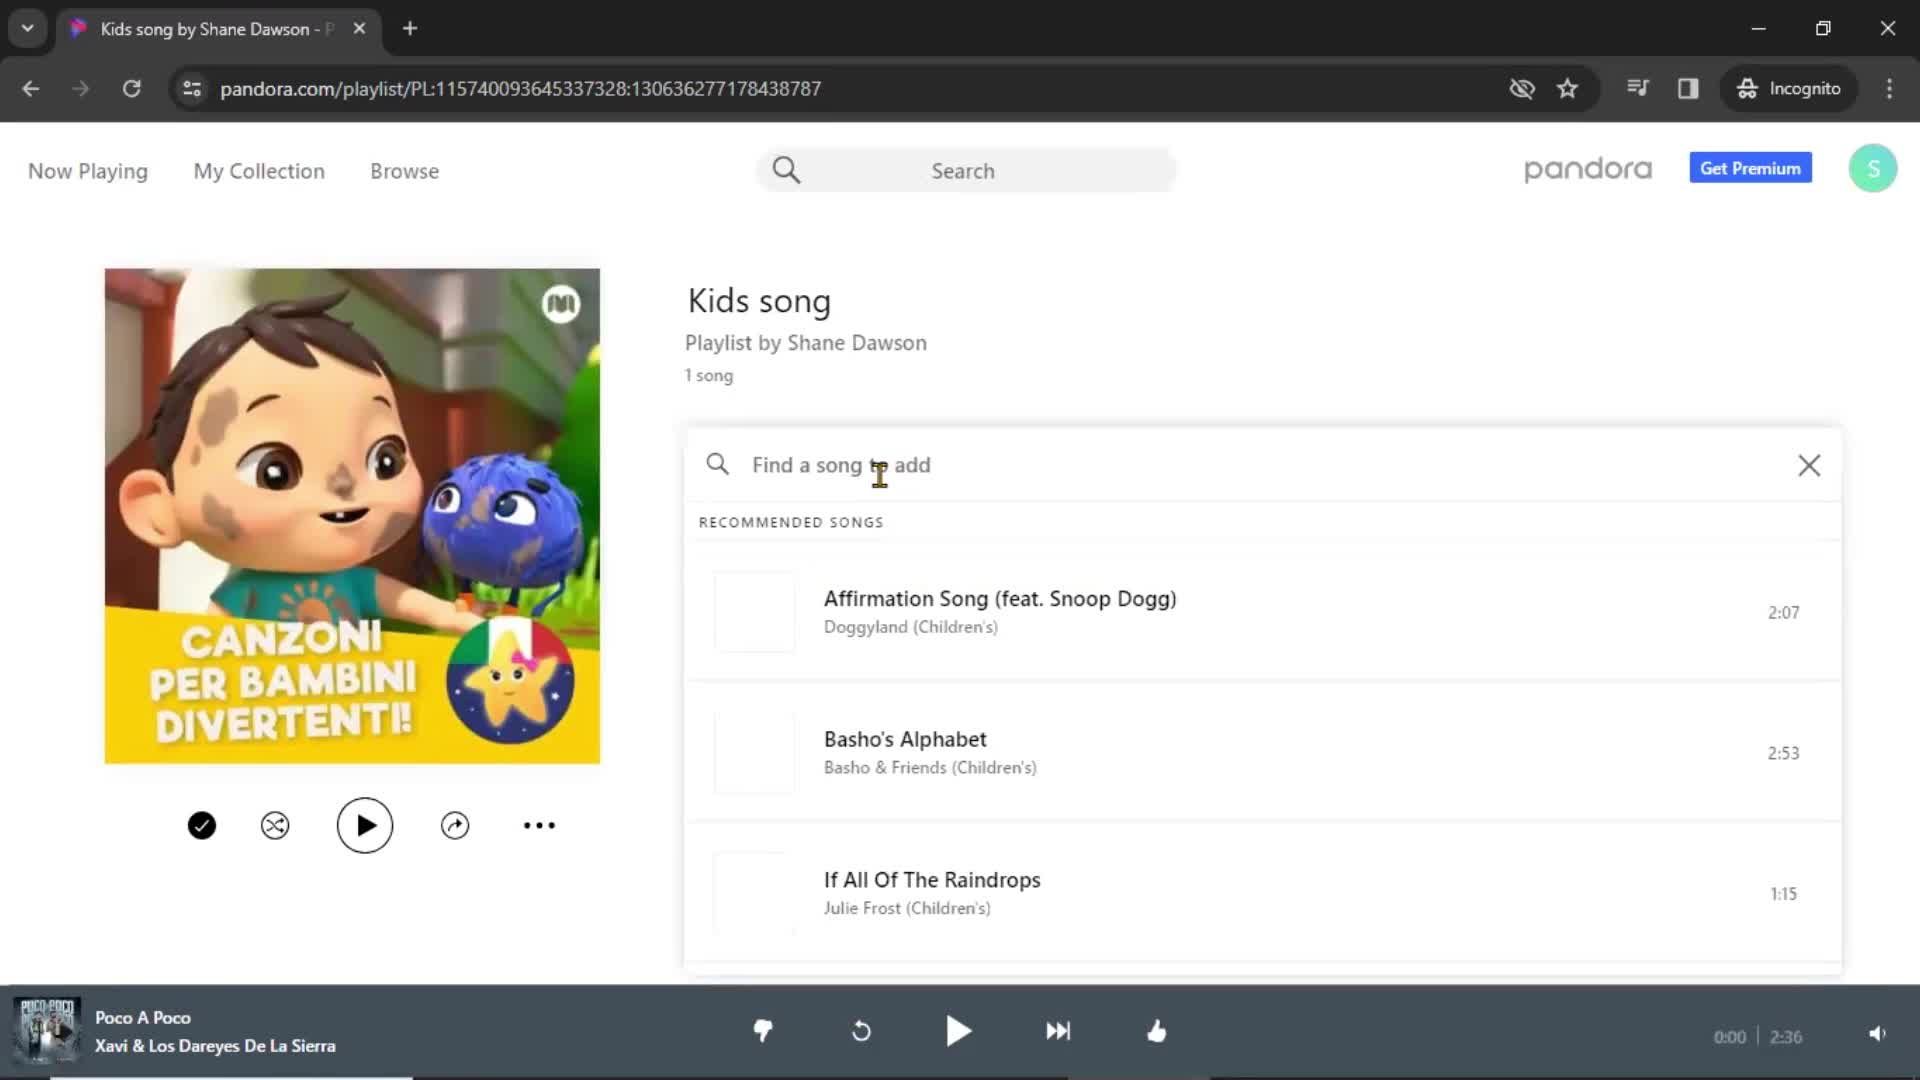Image resolution: width=1920 pixels, height=1080 pixels.
Task: Toggle the browser side panel
Action: (1688, 89)
